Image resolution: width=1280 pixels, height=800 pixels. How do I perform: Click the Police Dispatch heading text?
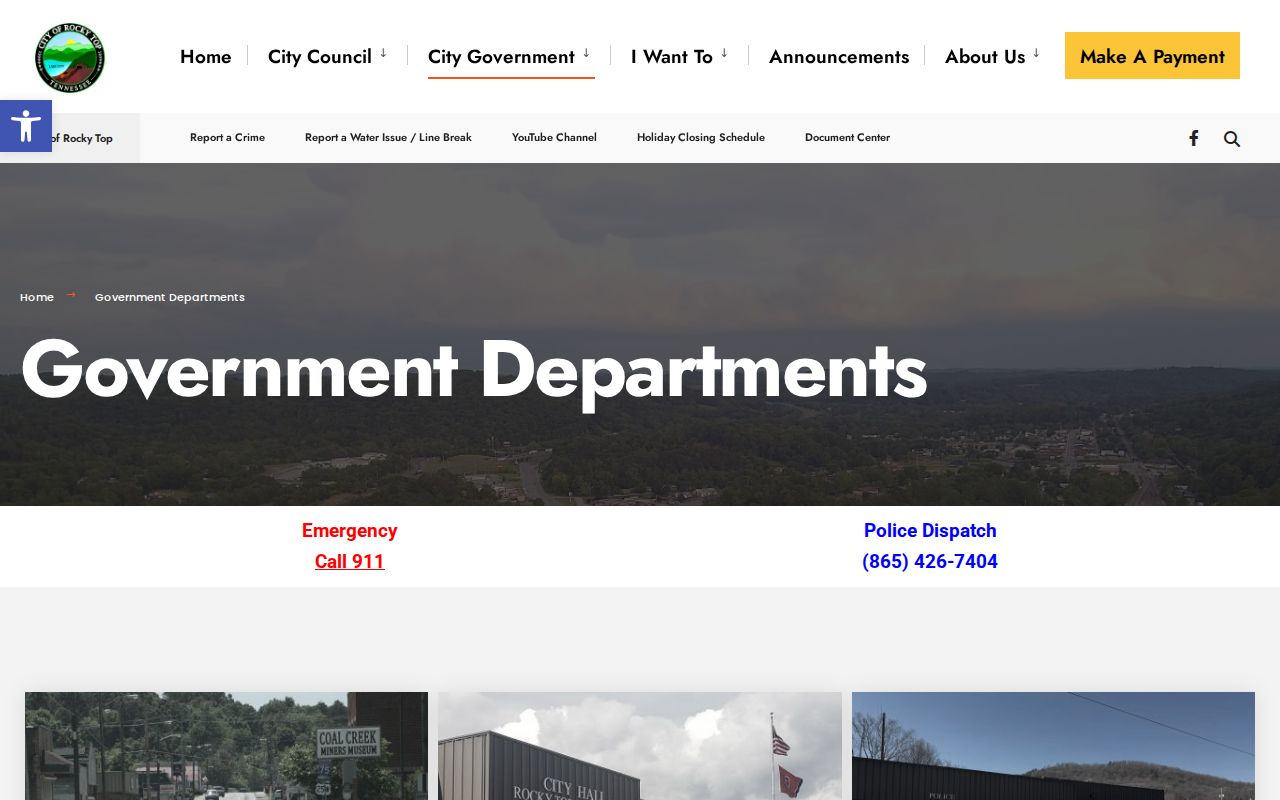(x=930, y=531)
